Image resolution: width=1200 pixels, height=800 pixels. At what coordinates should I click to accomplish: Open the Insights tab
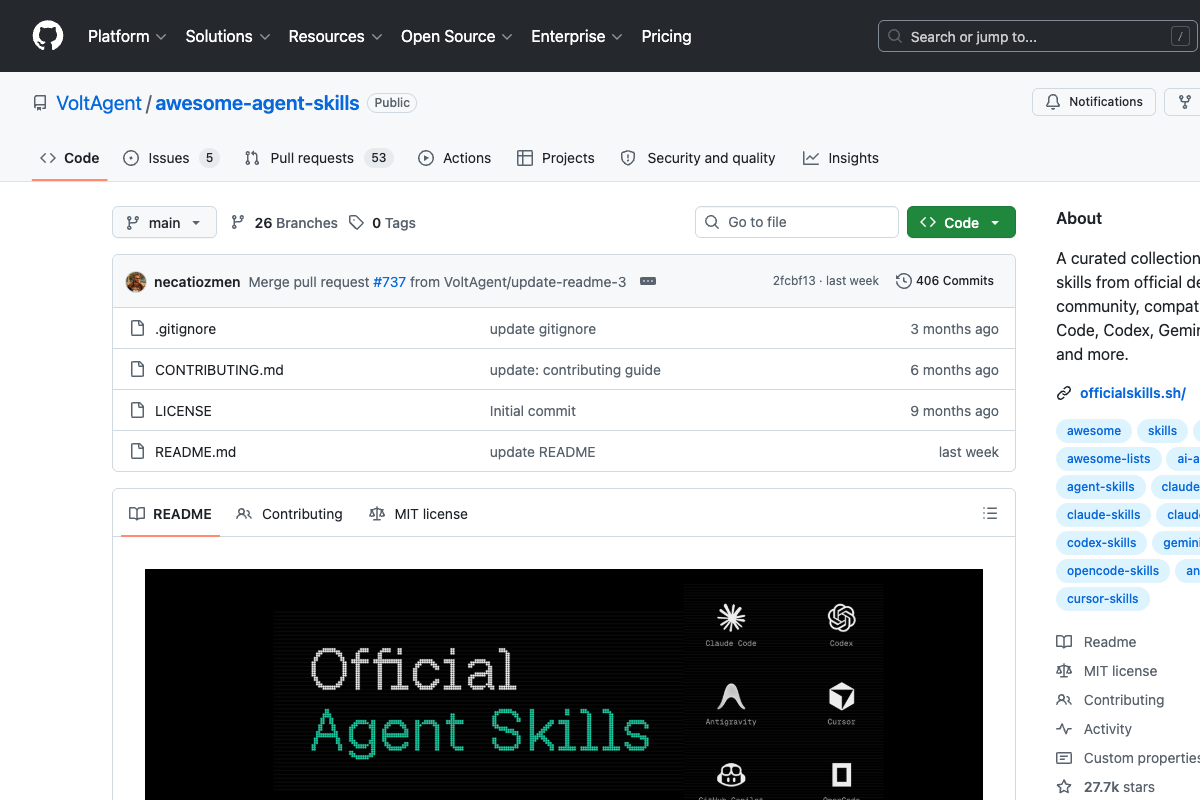(841, 158)
